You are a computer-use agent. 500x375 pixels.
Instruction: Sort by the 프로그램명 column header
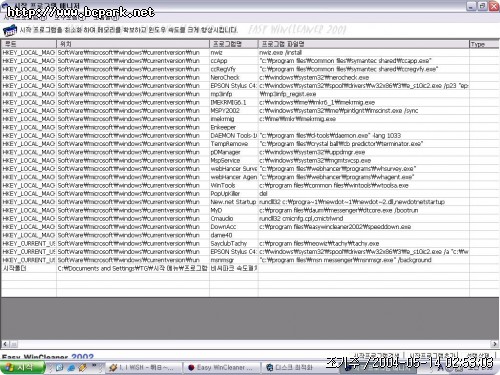coord(234,44)
